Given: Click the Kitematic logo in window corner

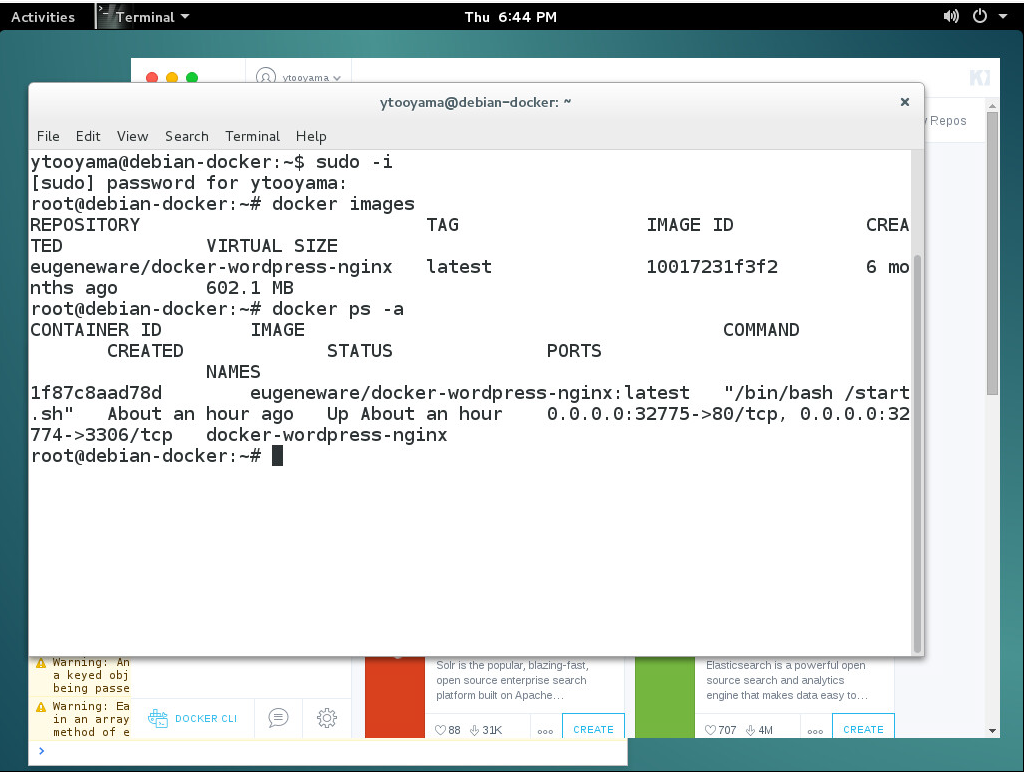Looking at the screenshot, I should (x=980, y=78).
